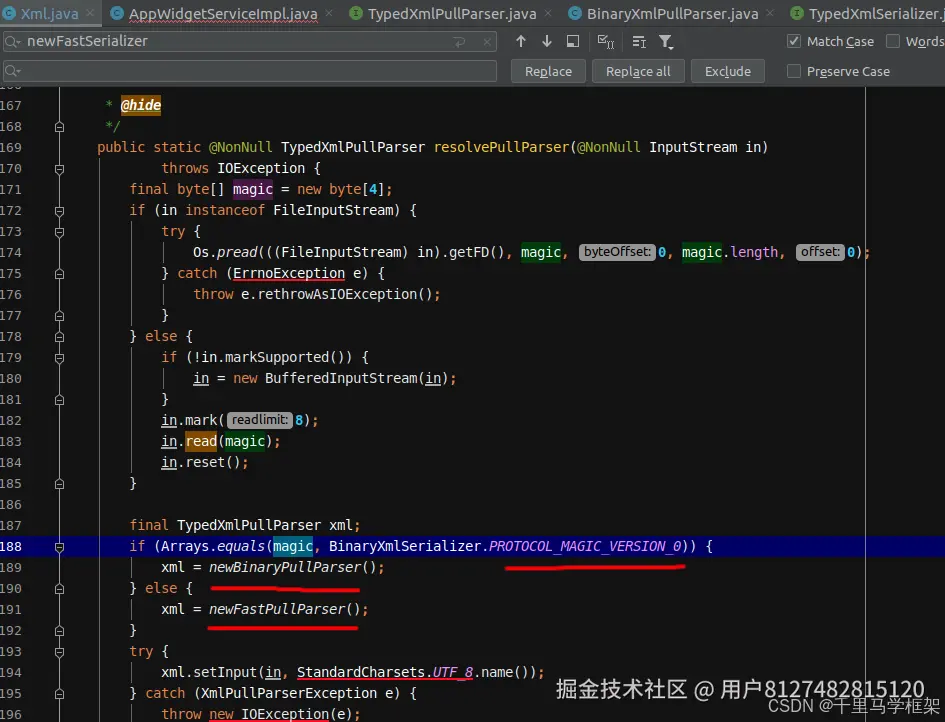945x722 pixels.
Task: Open search results in find window icon
Action: (573, 41)
